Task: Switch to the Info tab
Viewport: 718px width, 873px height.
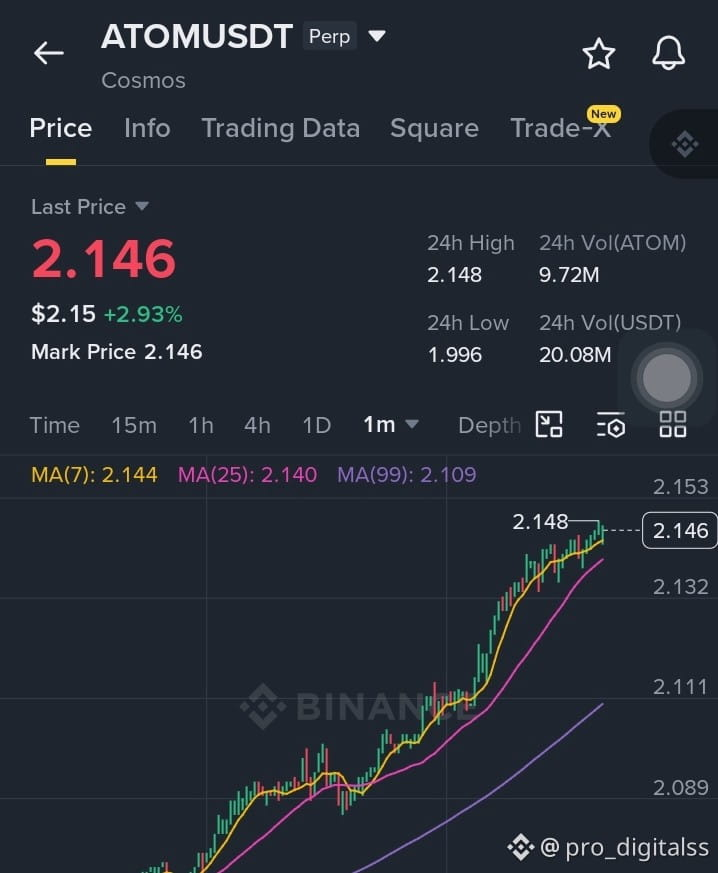Action: point(147,128)
